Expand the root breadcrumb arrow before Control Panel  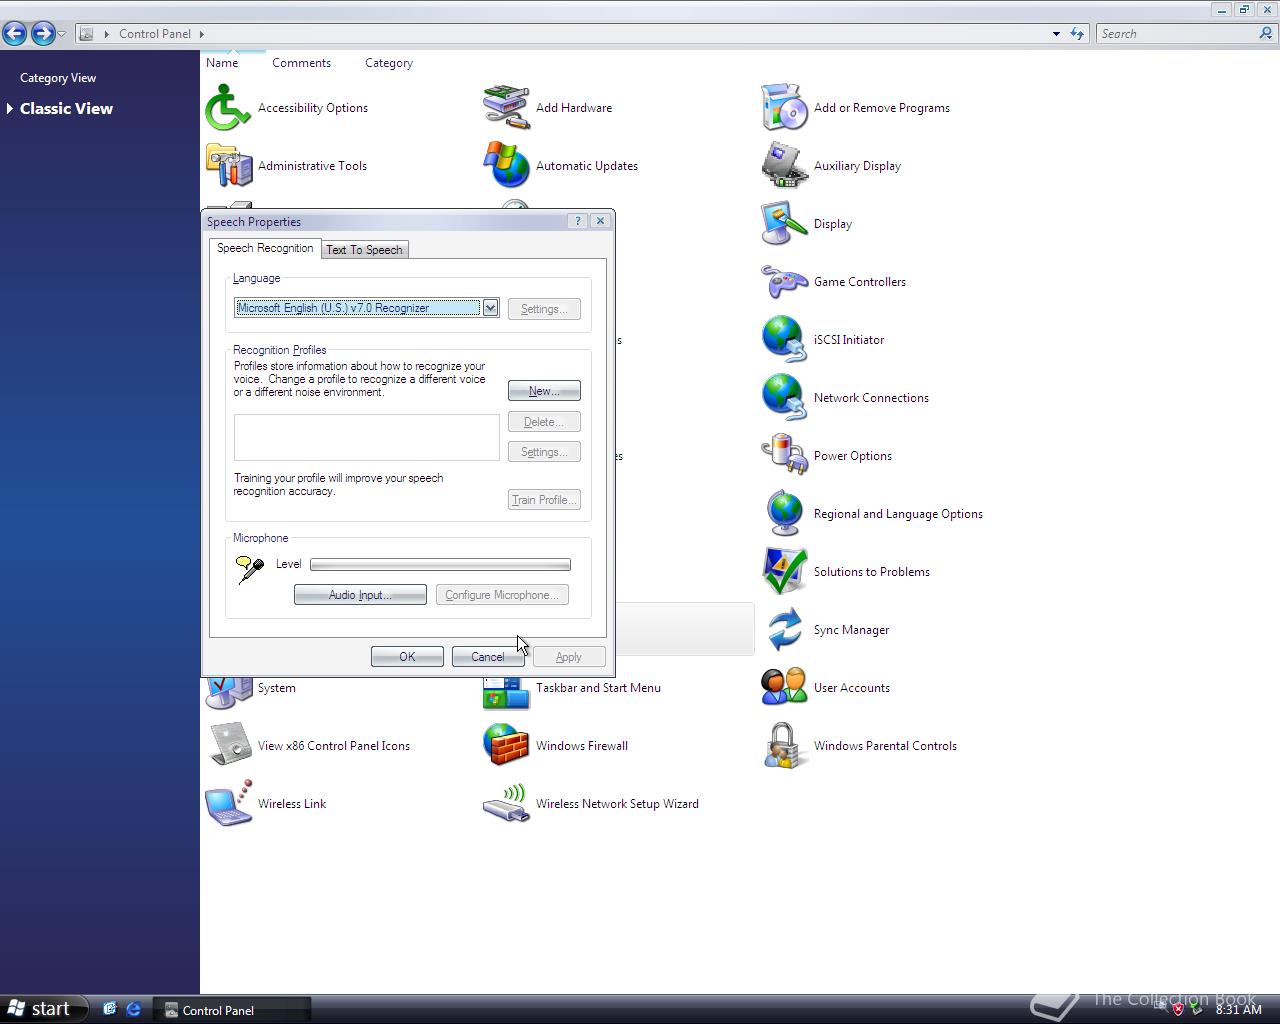107,34
